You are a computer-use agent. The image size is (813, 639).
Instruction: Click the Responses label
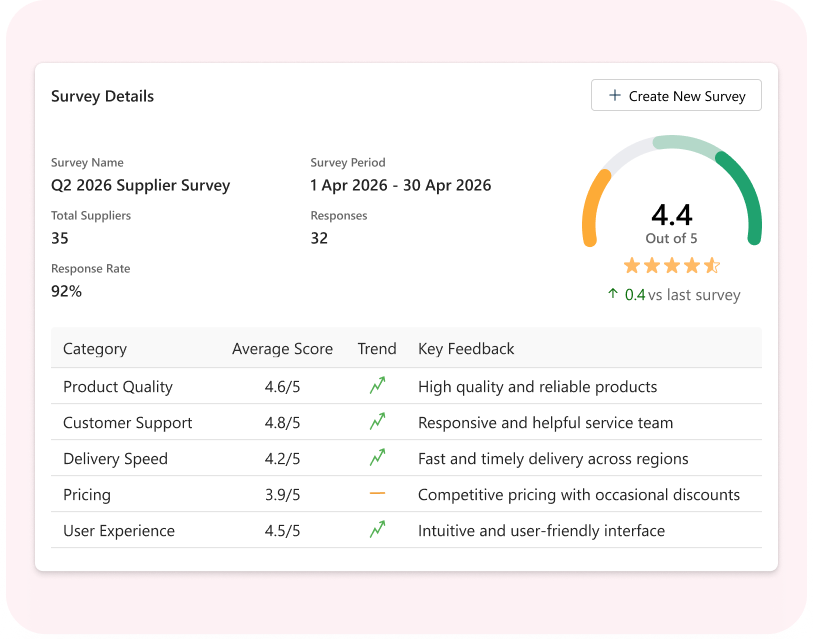point(339,216)
